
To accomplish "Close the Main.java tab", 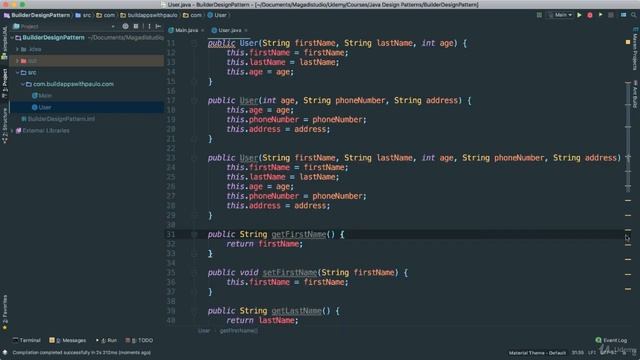I will point(202,31).
